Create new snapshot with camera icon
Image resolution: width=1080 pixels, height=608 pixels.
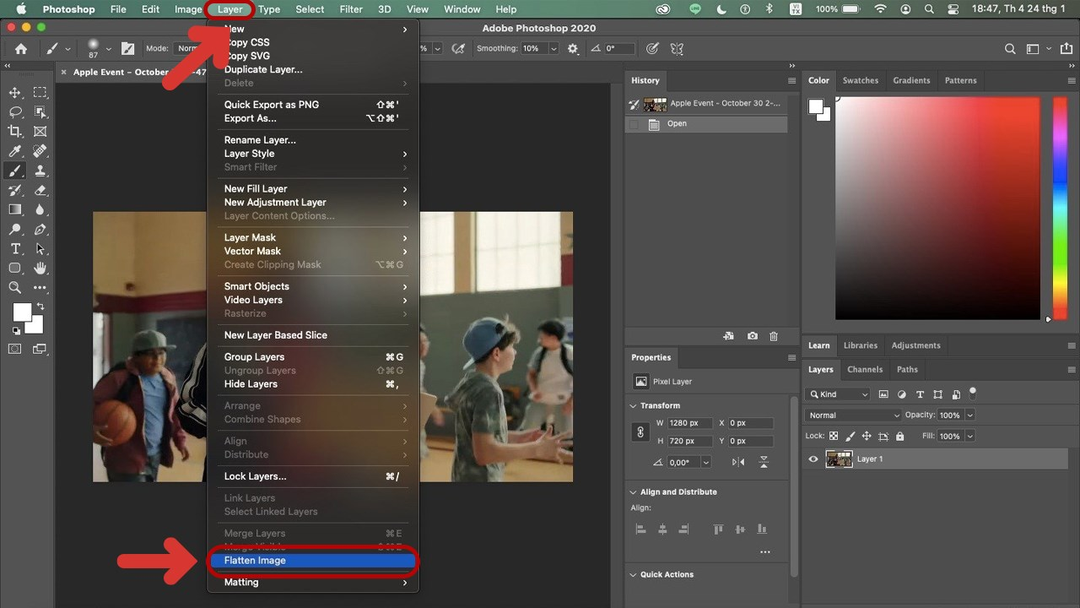coord(752,336)
